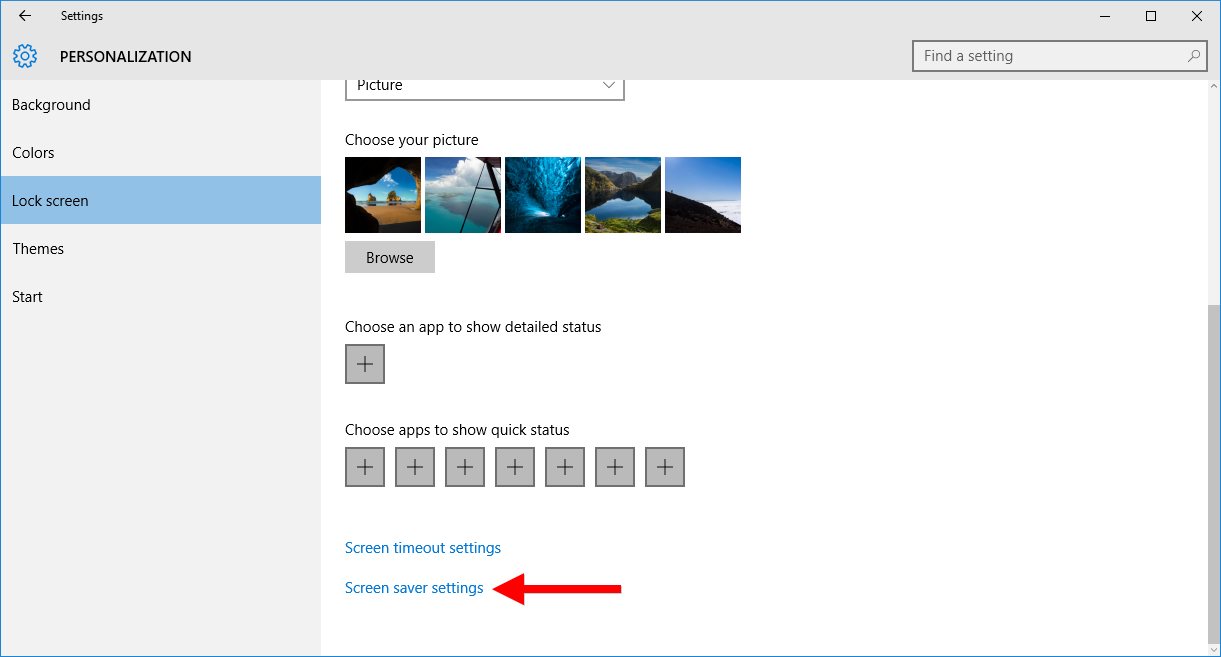The width and height of the screenshot is (1221, 657).
Task: Select the blue ice cave thumbnail
Action: point(542,194)
